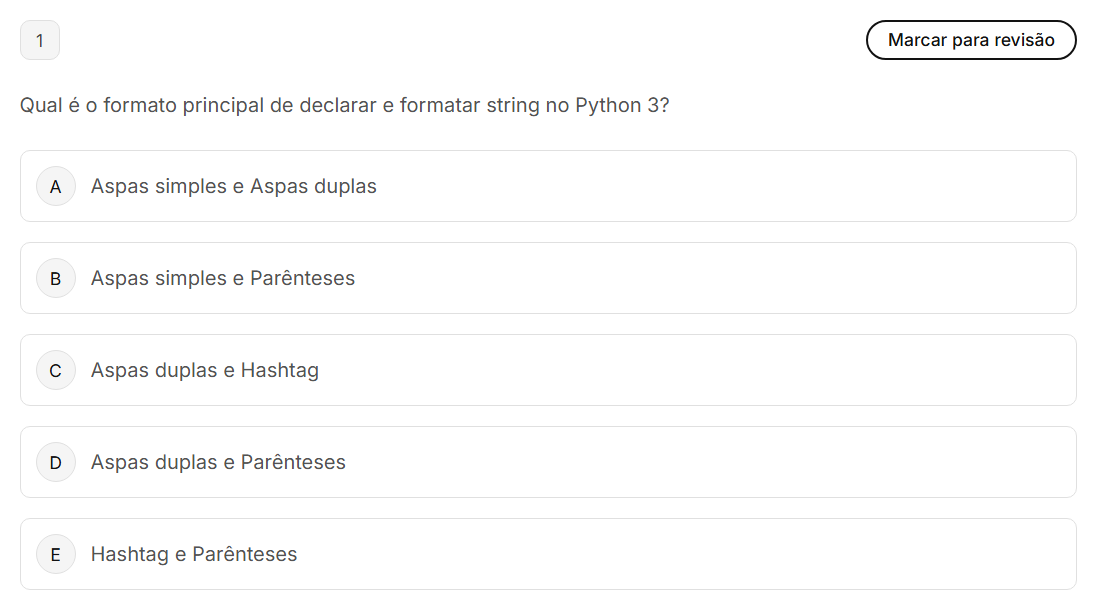Image resolution: width=1093 pixels, height=608 pixels.
Task: Select the letter A circle
Action: pos(56,186)
